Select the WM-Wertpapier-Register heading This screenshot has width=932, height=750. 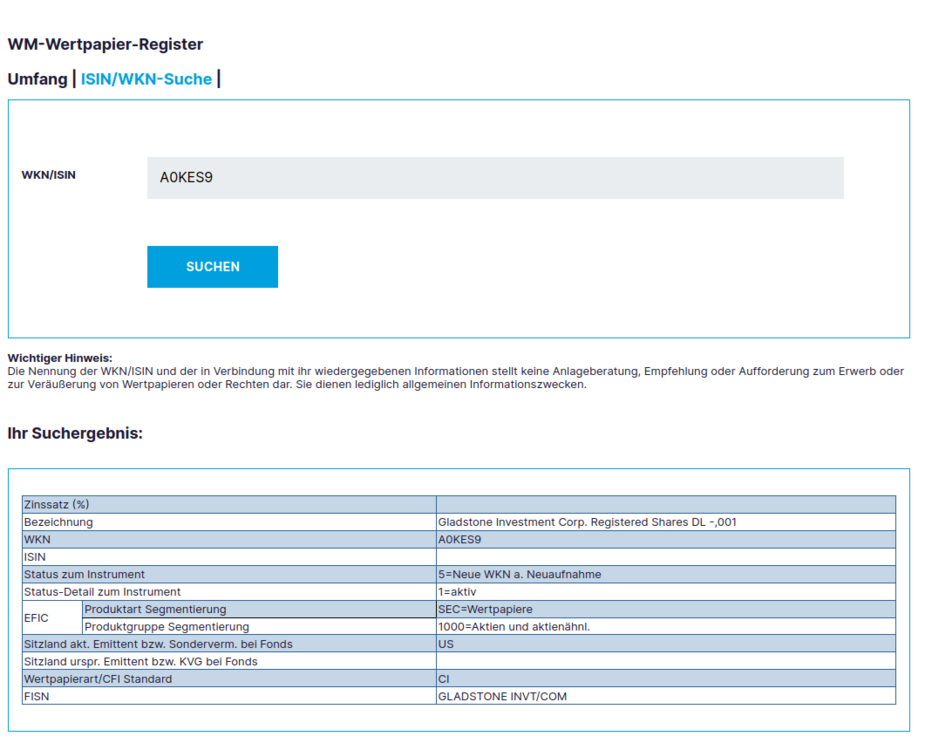tap(105, 44)
